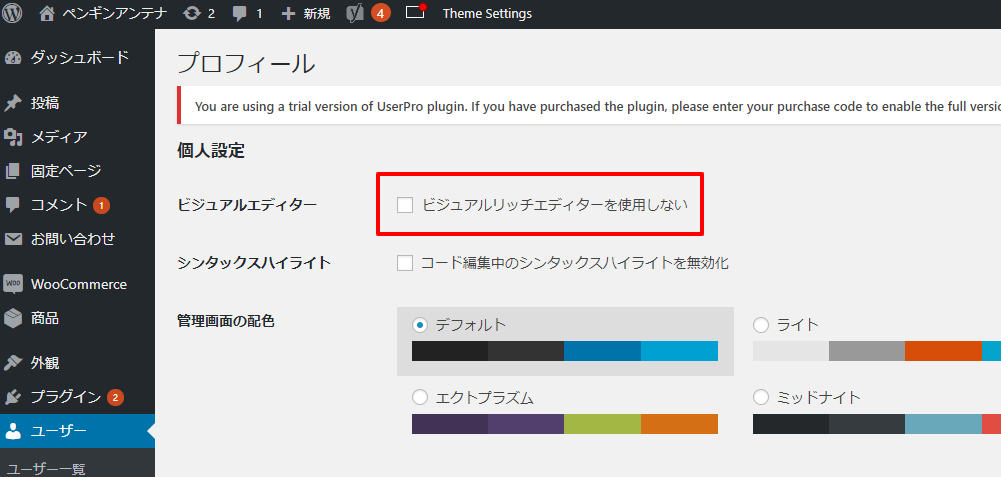The height and width of the screenshot is (477, 1001).
Task: Select the ミッドナイト color scheme radio
Action: 761,397
